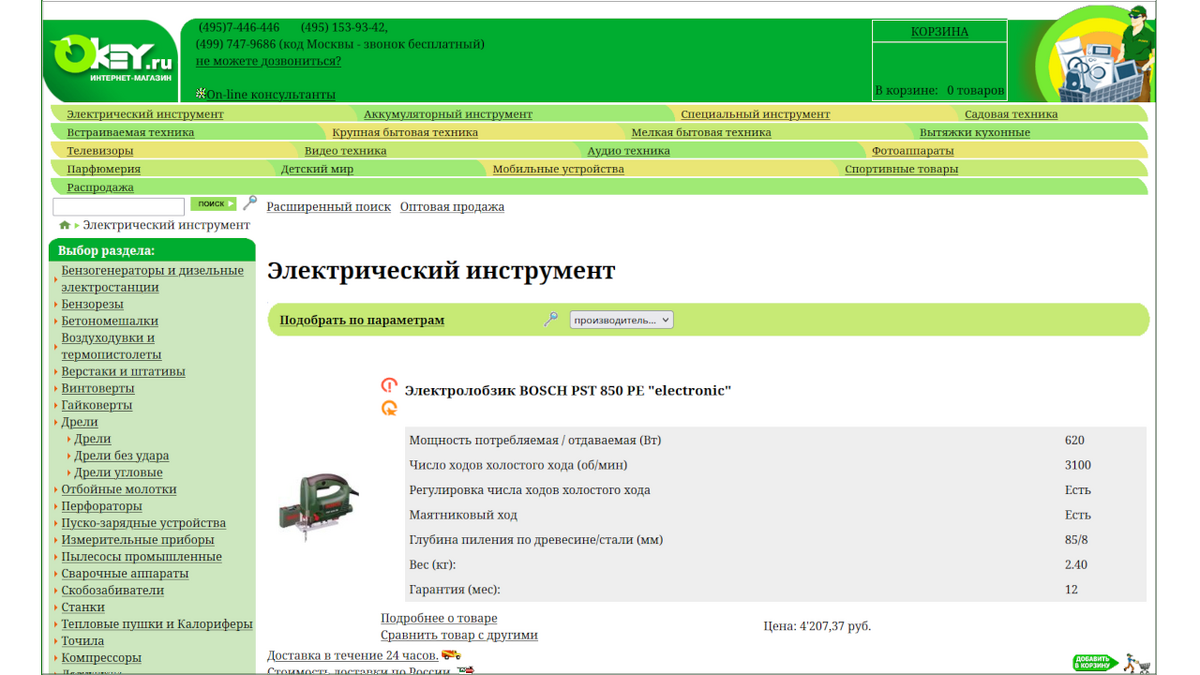
Task: Open Специальный инструмент menu category
Action: pos(755,114)
